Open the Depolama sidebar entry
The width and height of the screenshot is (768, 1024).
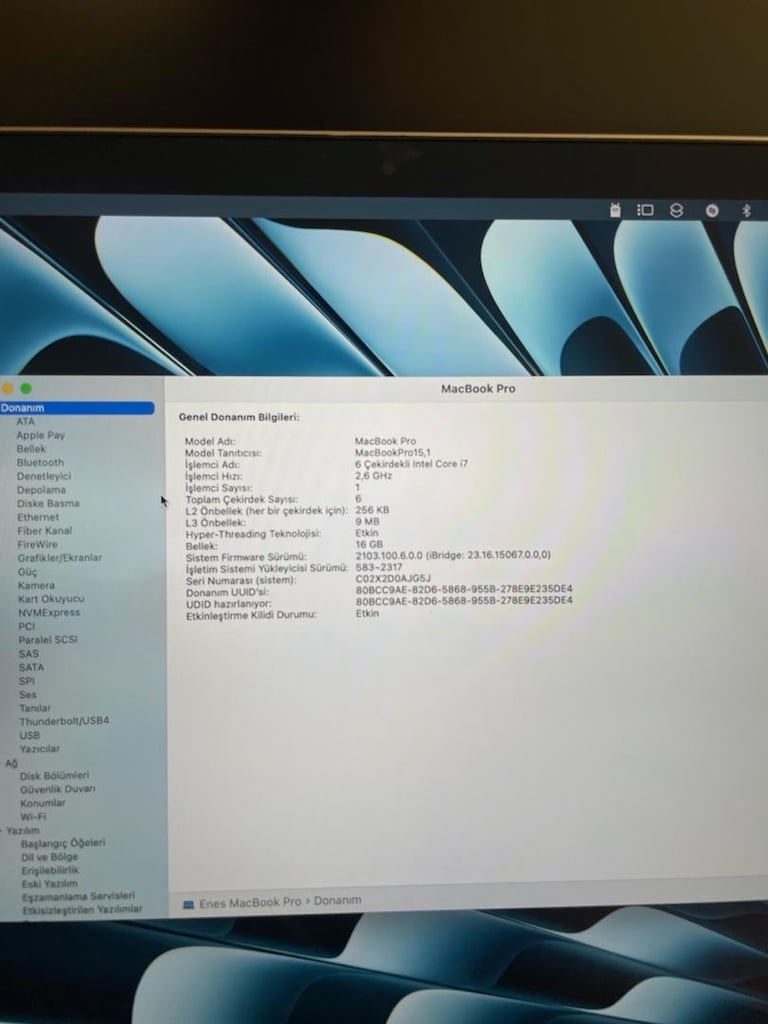pyautogui.click(x=41, y=490)
